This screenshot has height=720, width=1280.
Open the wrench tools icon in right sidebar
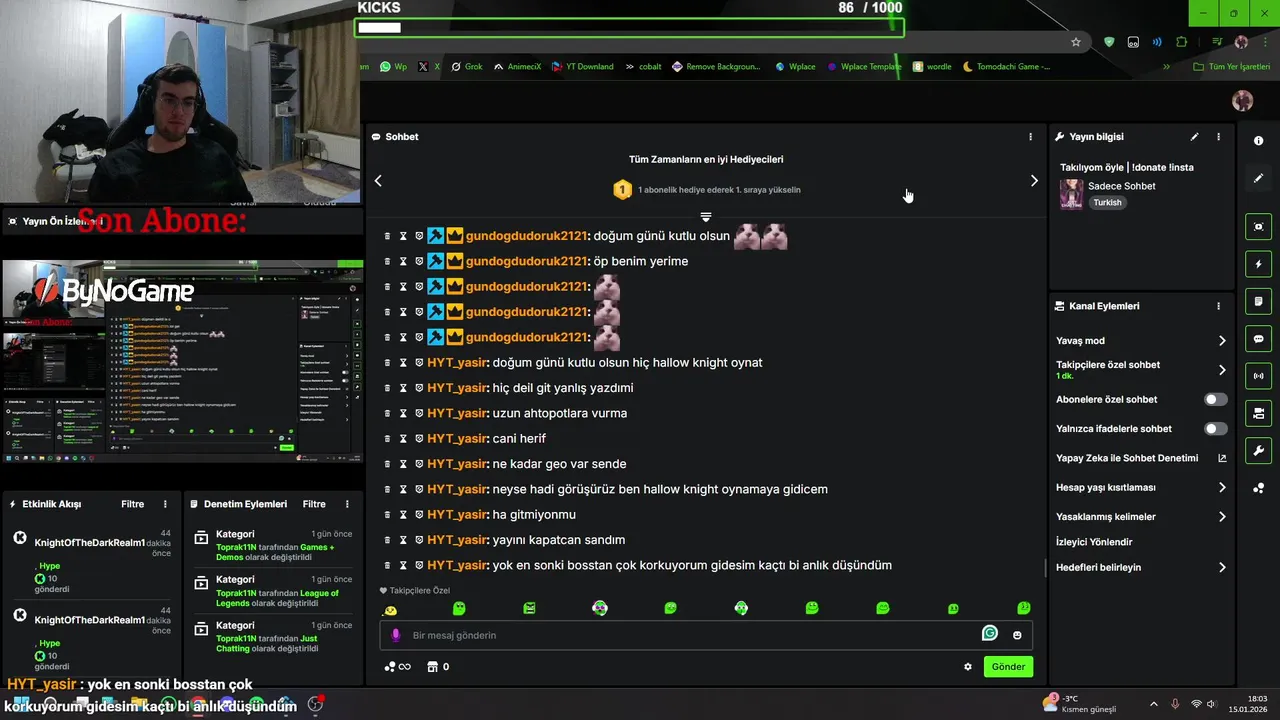[x=1258, y=451]
